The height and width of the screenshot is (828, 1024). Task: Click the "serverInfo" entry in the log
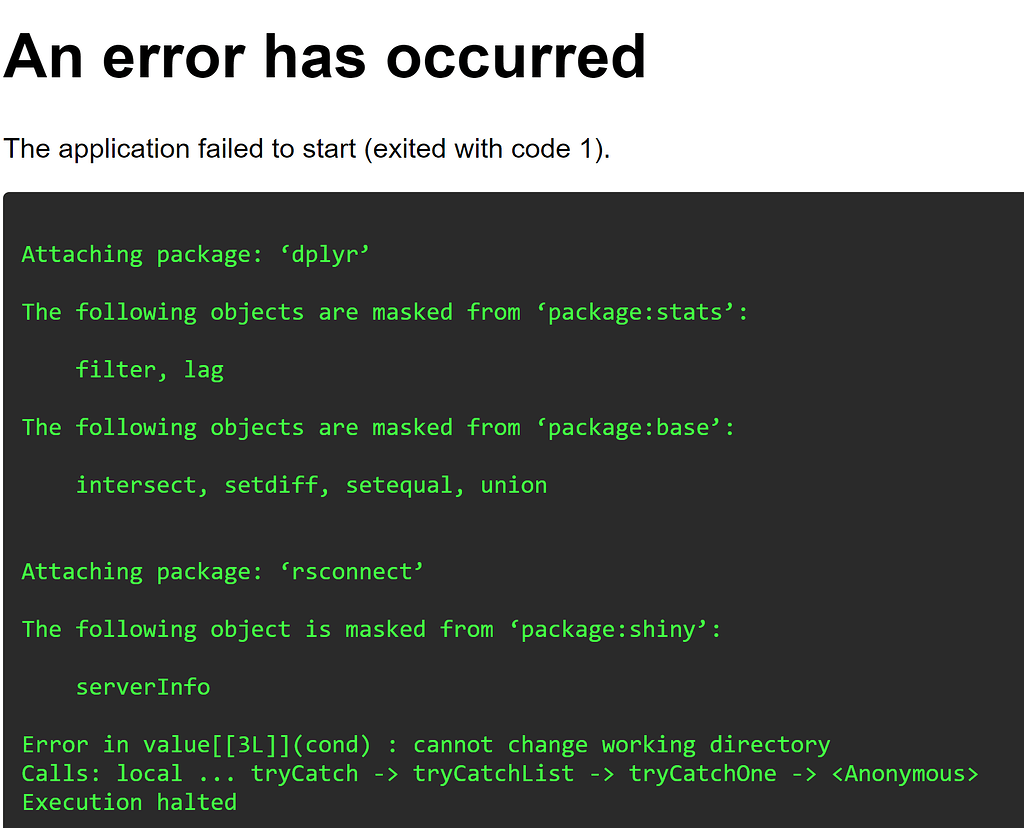143,688
